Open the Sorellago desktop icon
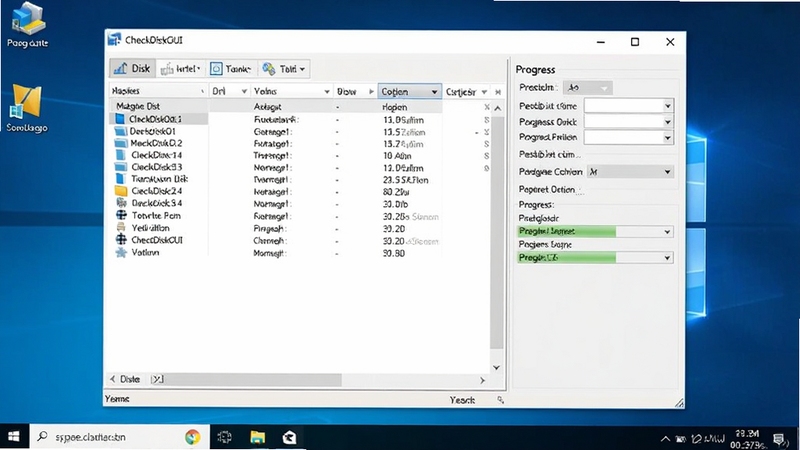This screenshot has height=450, width=800. click(x=27, y=108)
